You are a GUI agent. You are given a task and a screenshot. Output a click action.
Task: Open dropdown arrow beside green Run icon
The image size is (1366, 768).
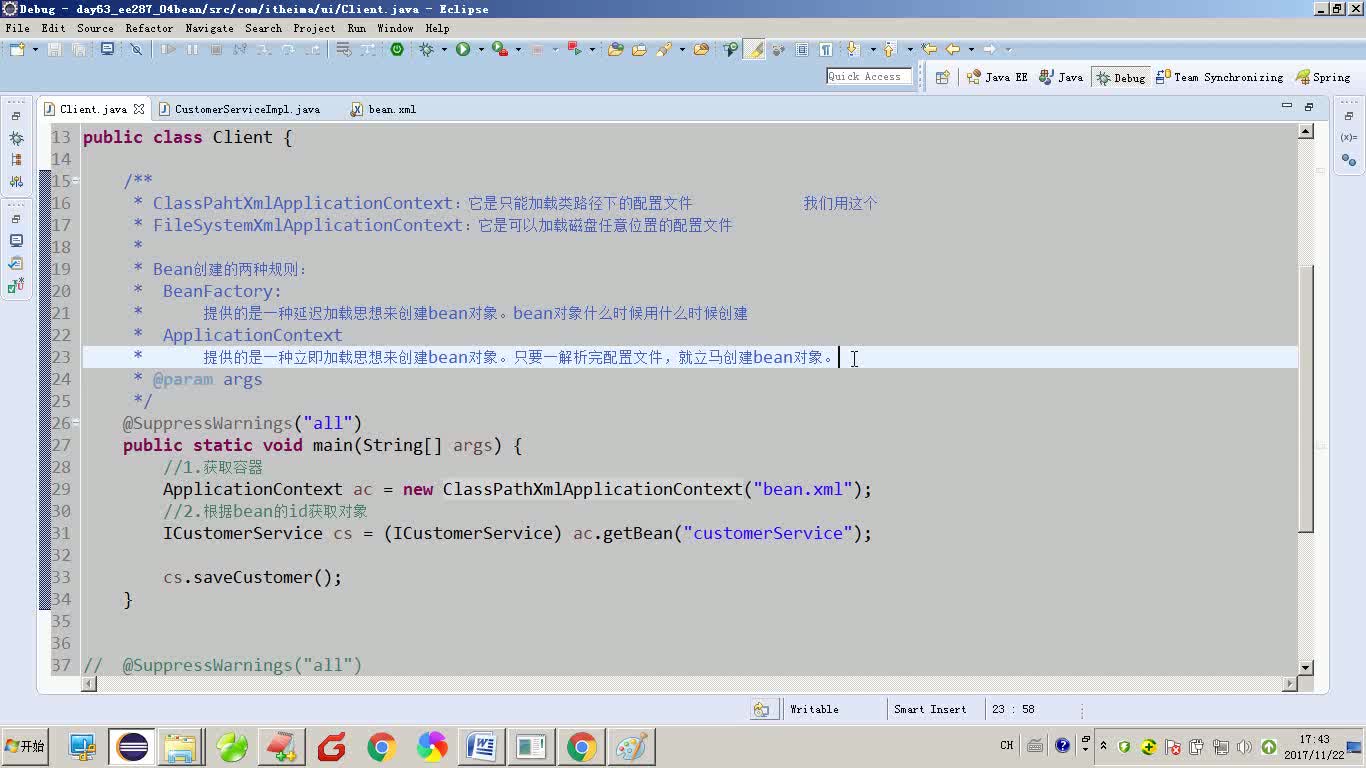481,49
